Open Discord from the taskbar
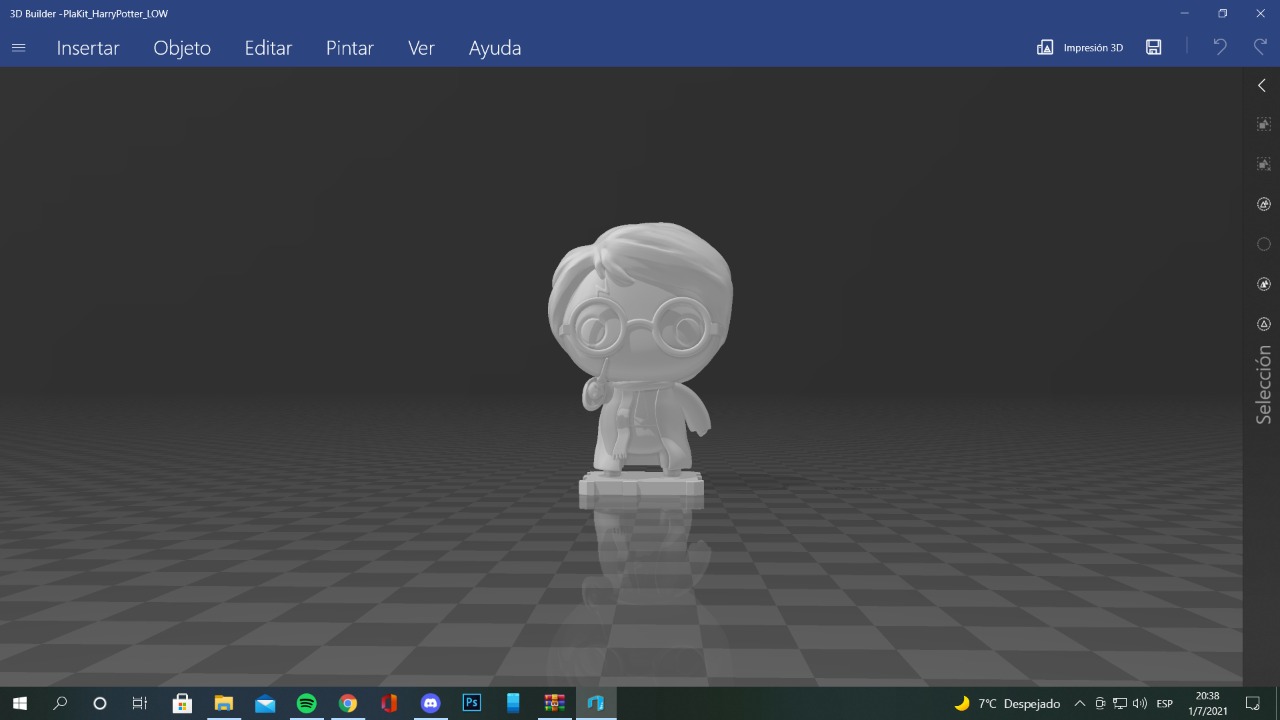Viewport: 1280px width, 720px height. coord(430,703)
